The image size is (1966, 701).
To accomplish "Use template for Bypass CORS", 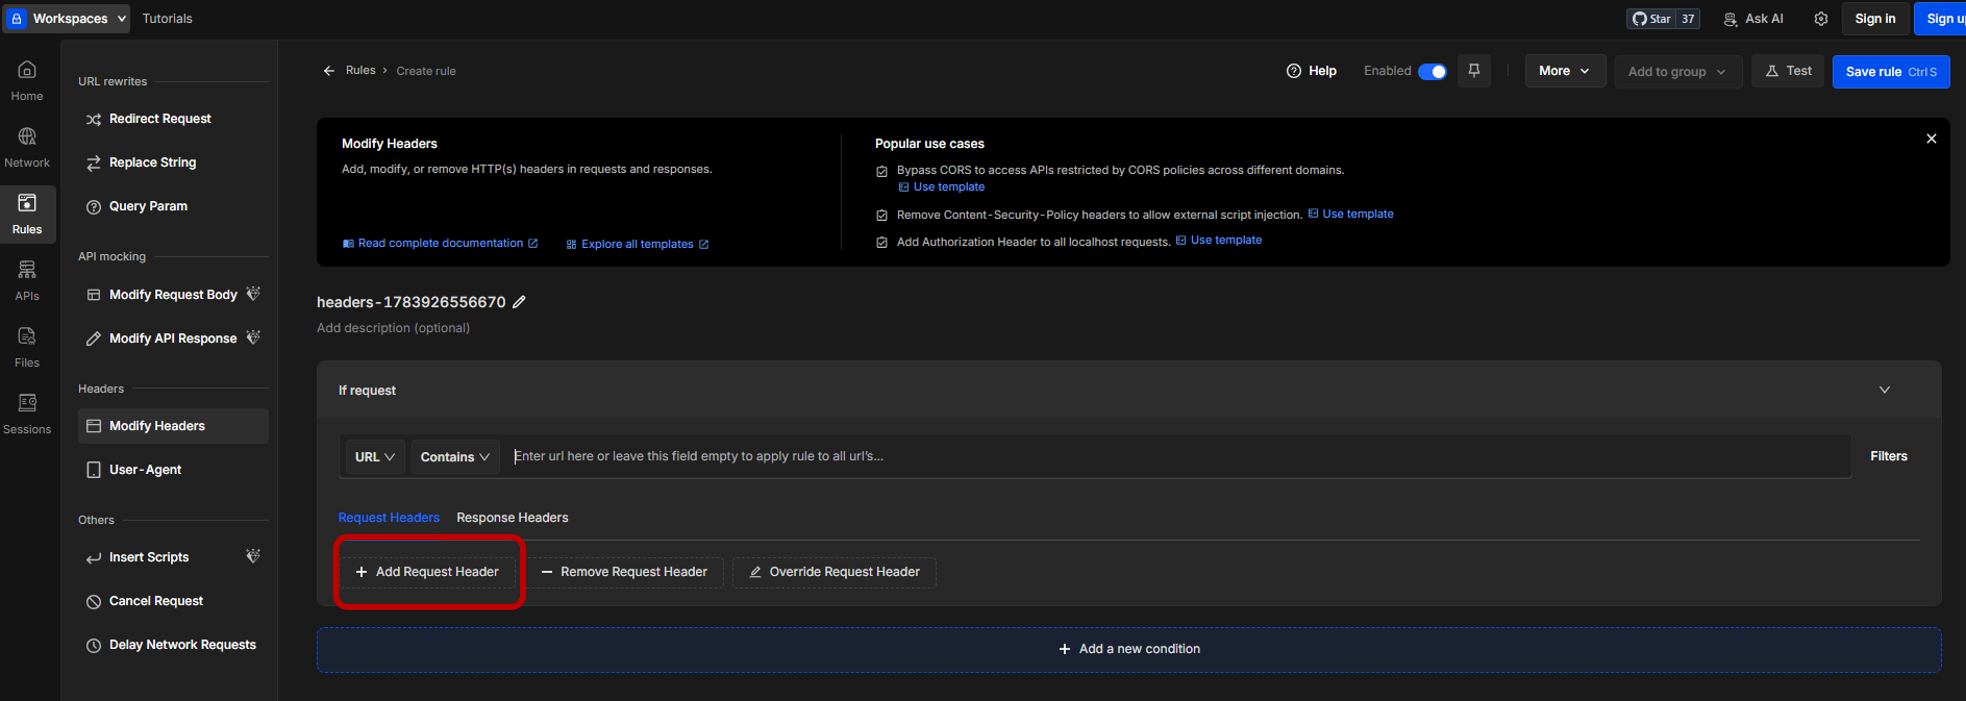I will (941, 187).
